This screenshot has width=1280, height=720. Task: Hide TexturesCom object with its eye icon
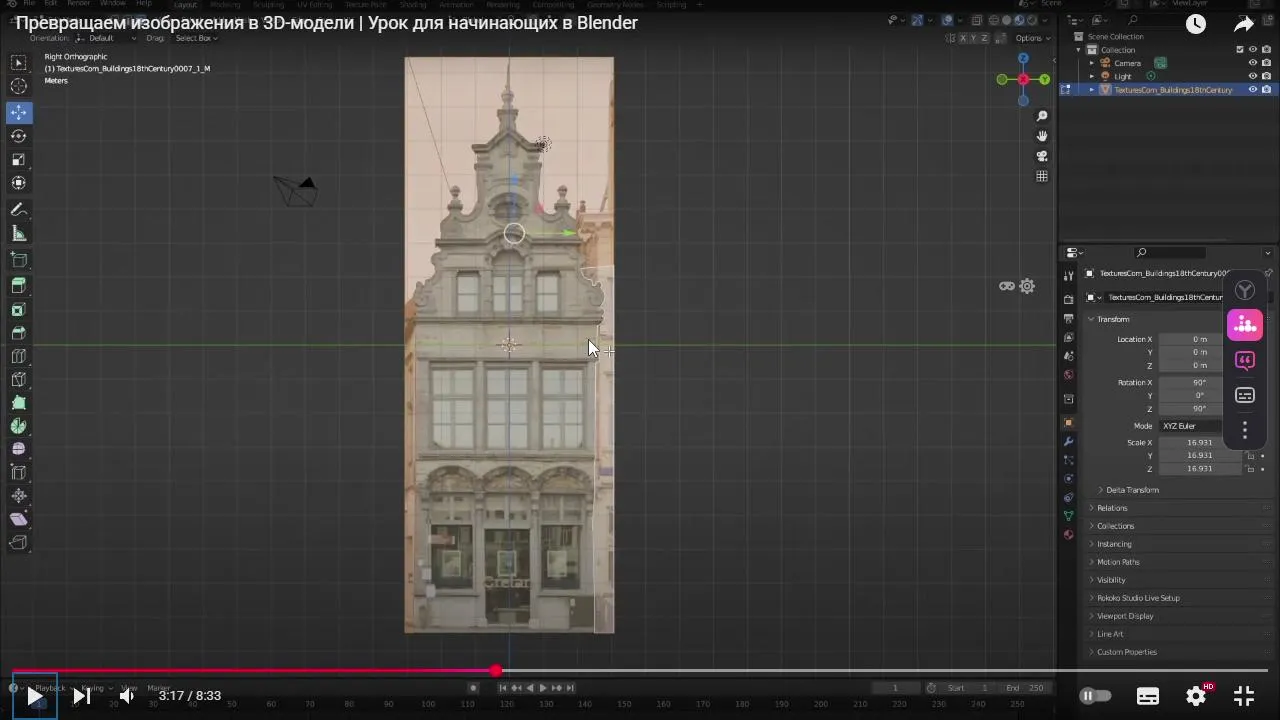coord(1253,90)
